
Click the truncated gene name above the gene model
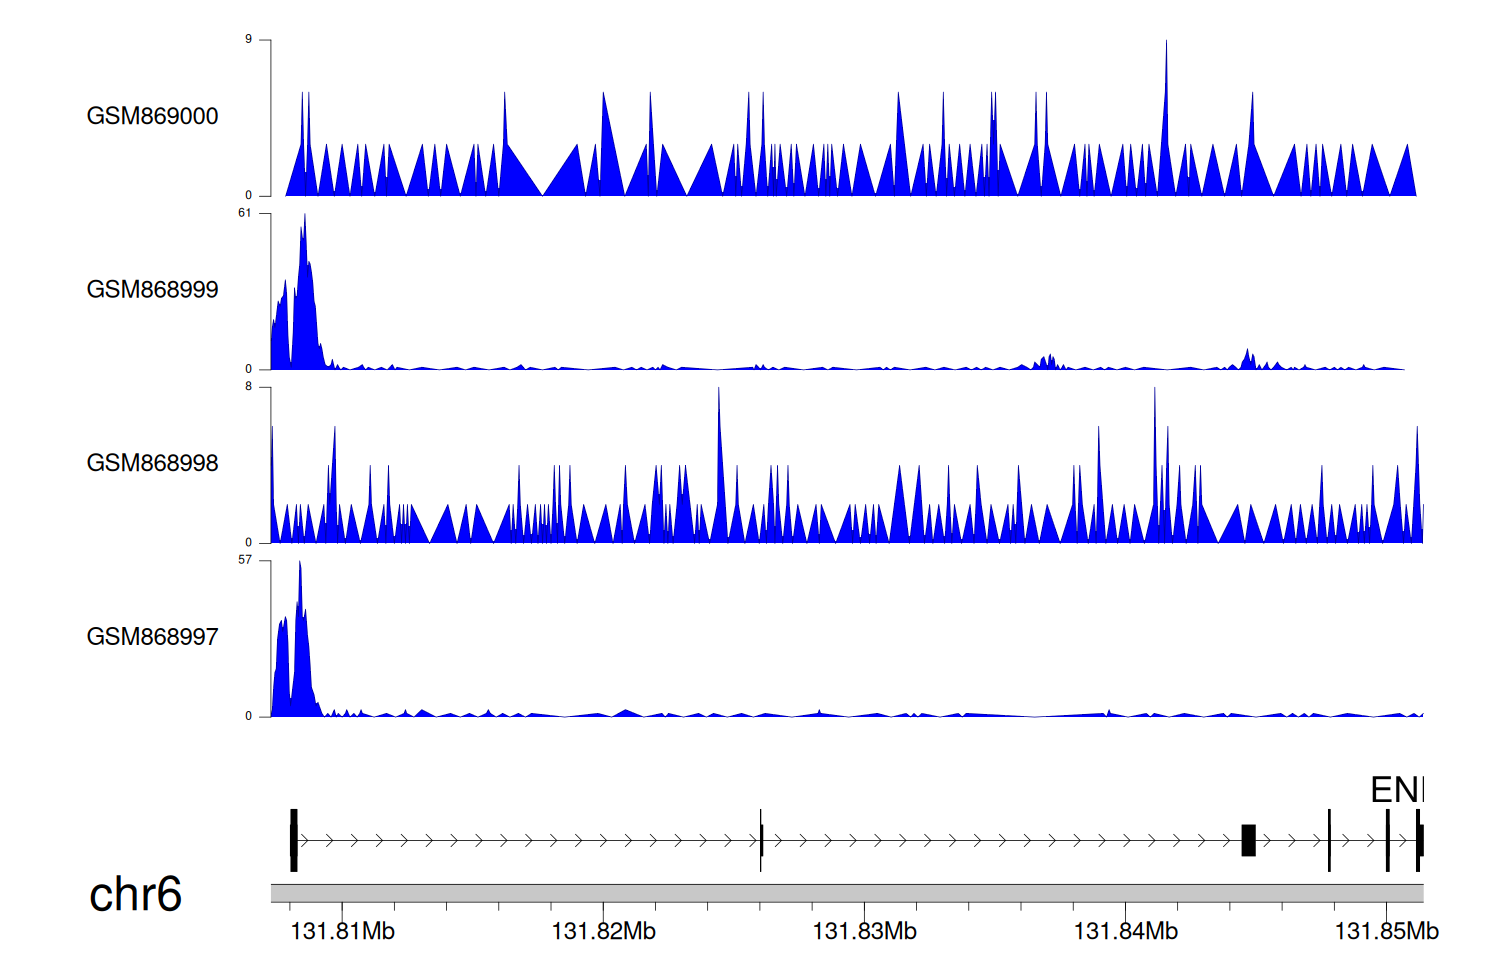click(1396, 790)
